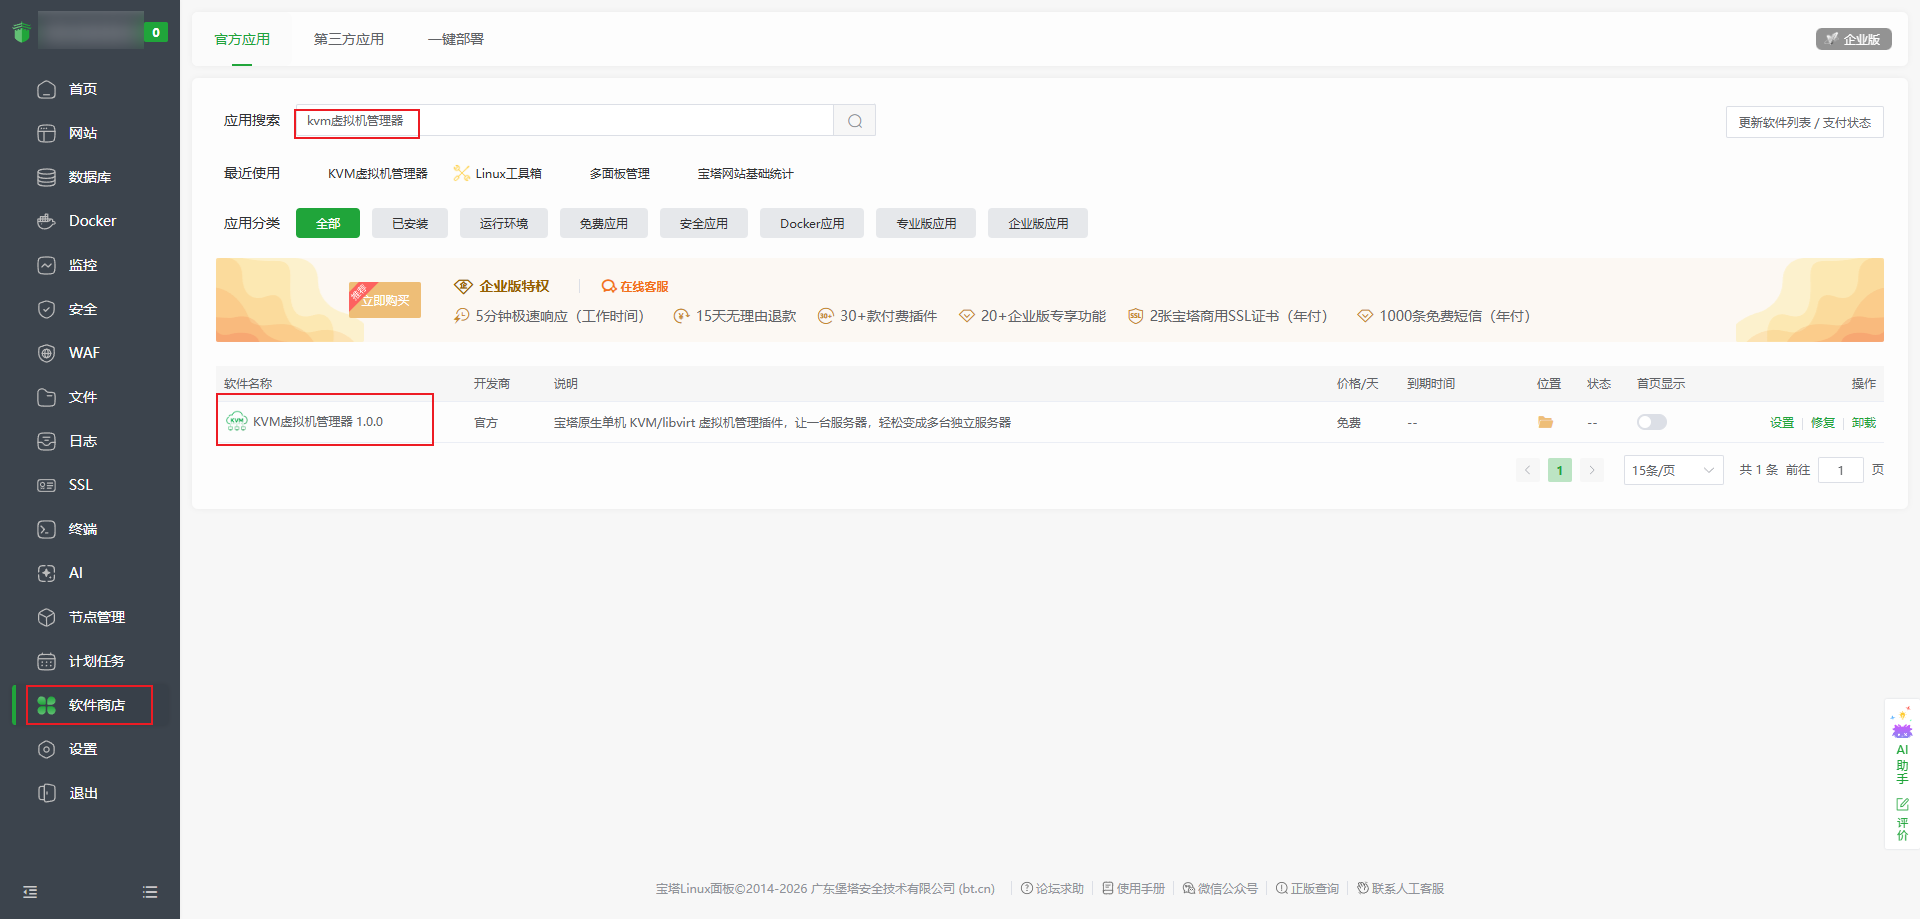Click the bottom sidebar list-layout icon
Viewport: 1920px width, 919px height.
[150, 892]
